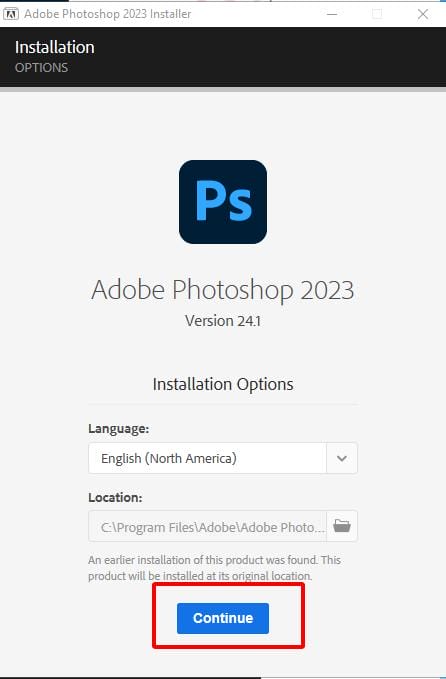Click the Photoshop Ps logo

pyautogui.click(x=223, y=202)
